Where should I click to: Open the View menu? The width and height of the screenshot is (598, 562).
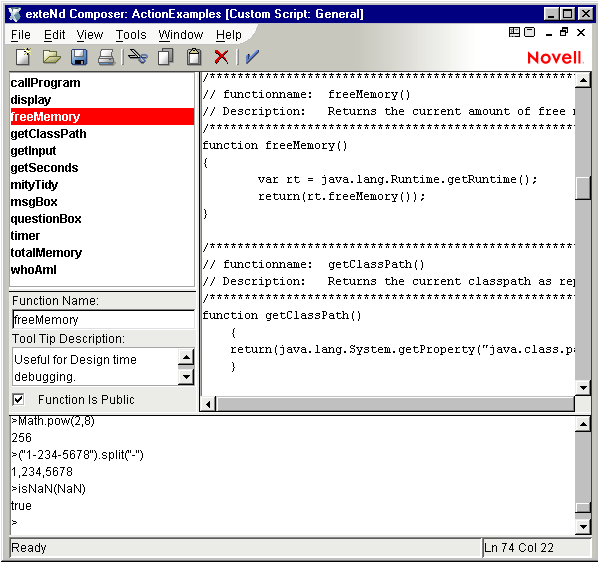[90, 35]
